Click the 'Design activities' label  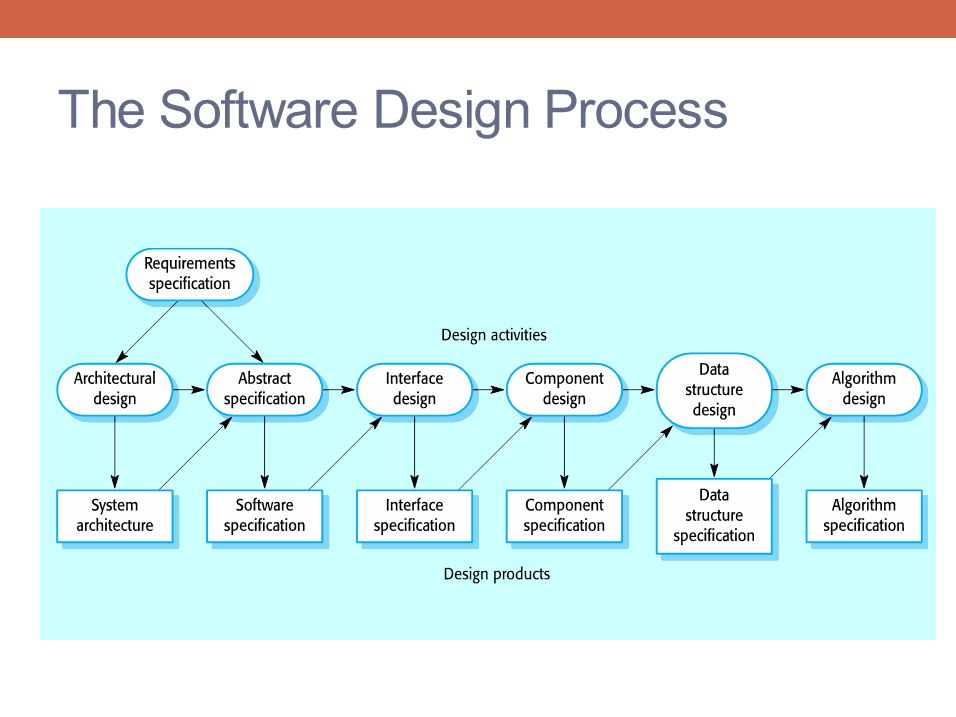(494, 335)
